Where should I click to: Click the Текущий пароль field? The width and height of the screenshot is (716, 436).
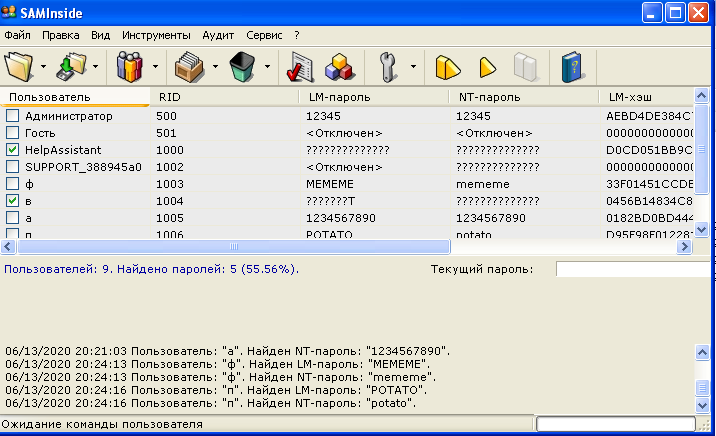(x=635, y=269)
